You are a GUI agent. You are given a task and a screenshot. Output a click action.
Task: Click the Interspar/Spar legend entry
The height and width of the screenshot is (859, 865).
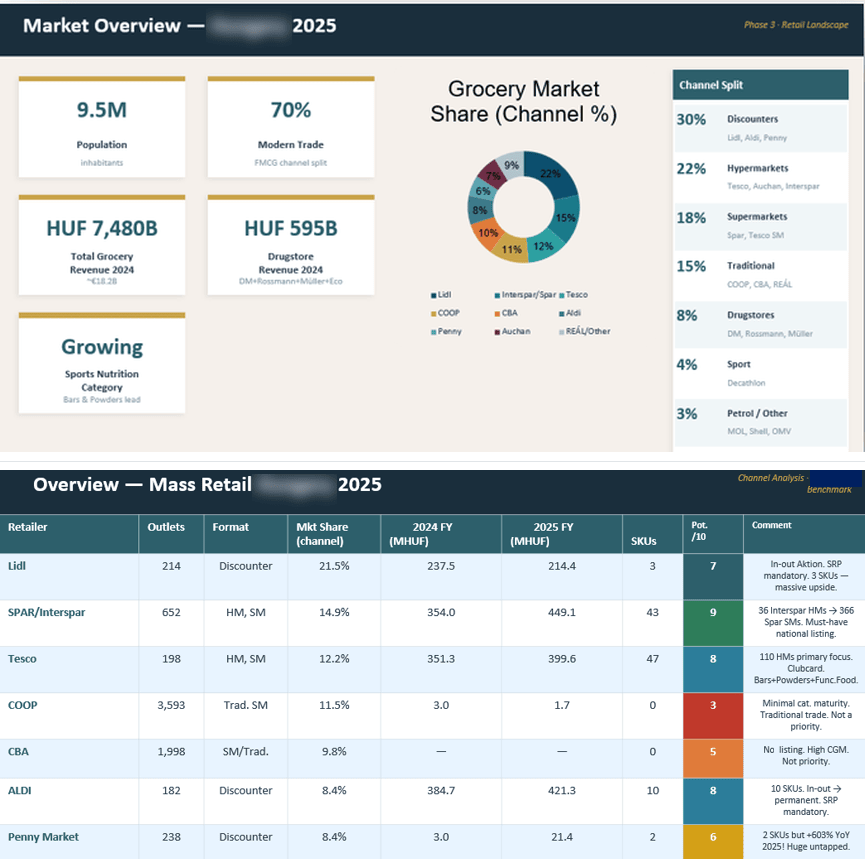(x=526, y=295)
